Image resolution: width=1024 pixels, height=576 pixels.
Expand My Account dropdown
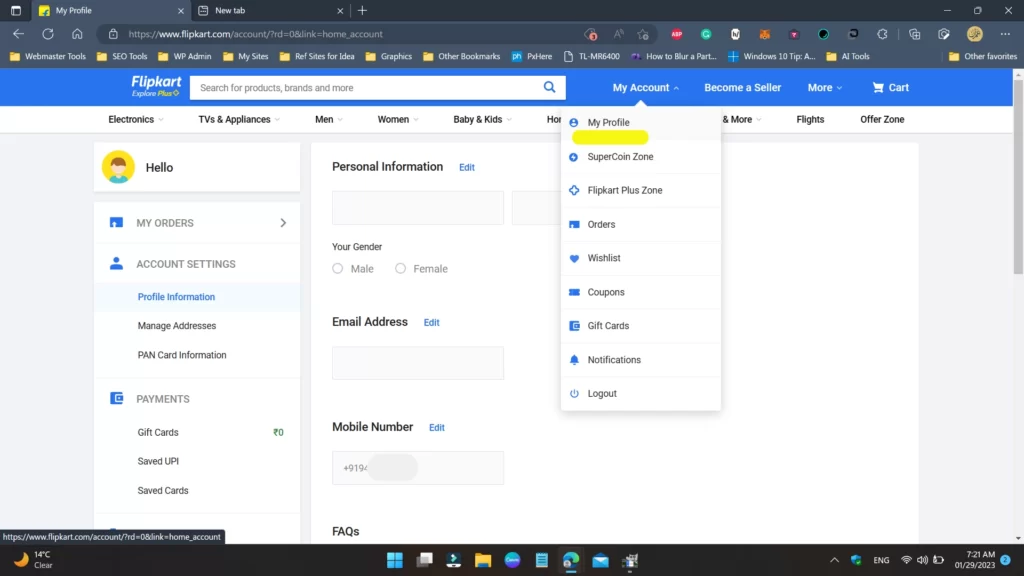[645, 88]
